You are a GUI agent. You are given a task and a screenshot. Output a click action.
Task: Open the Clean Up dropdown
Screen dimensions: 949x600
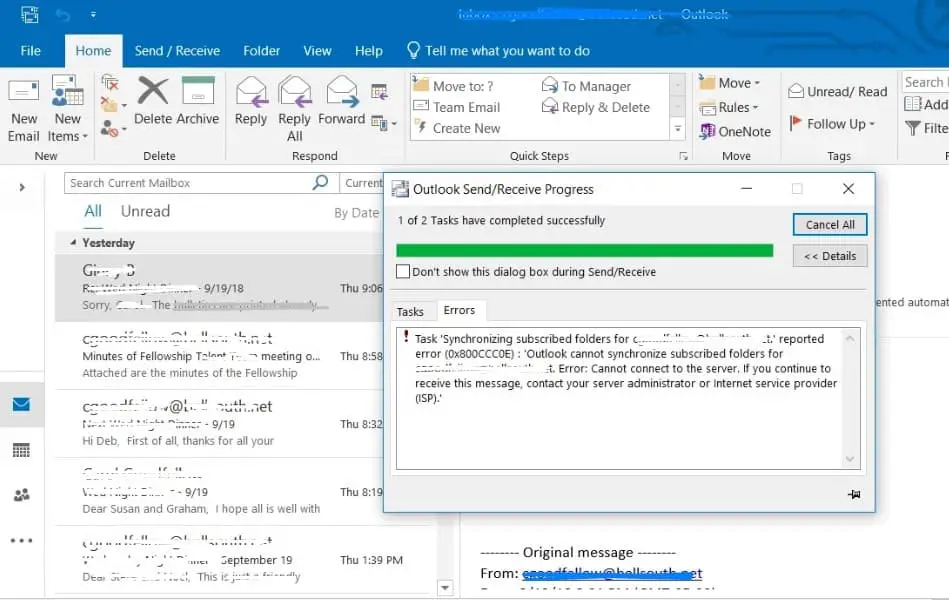point(113,105)
